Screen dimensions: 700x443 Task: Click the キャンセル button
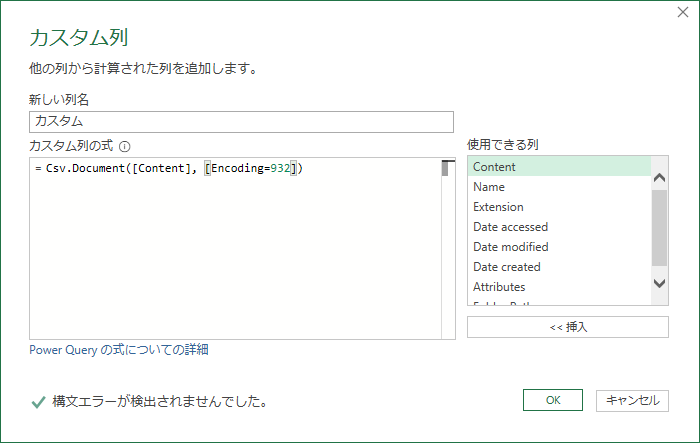click(x=632, y=400)
